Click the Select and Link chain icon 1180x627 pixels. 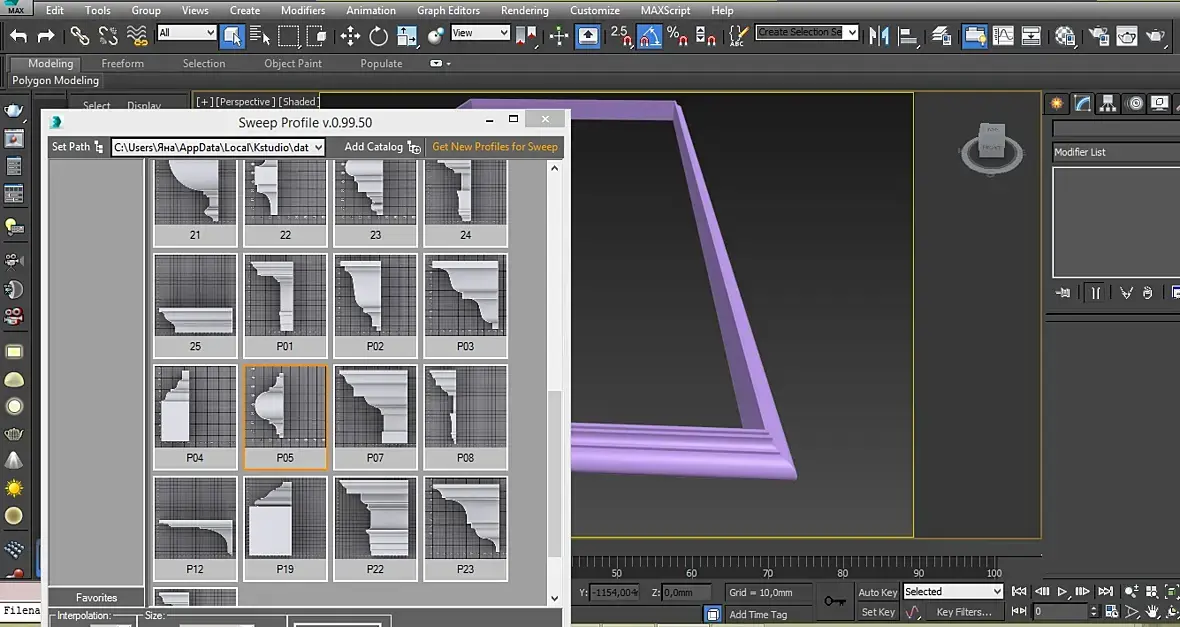80,36
